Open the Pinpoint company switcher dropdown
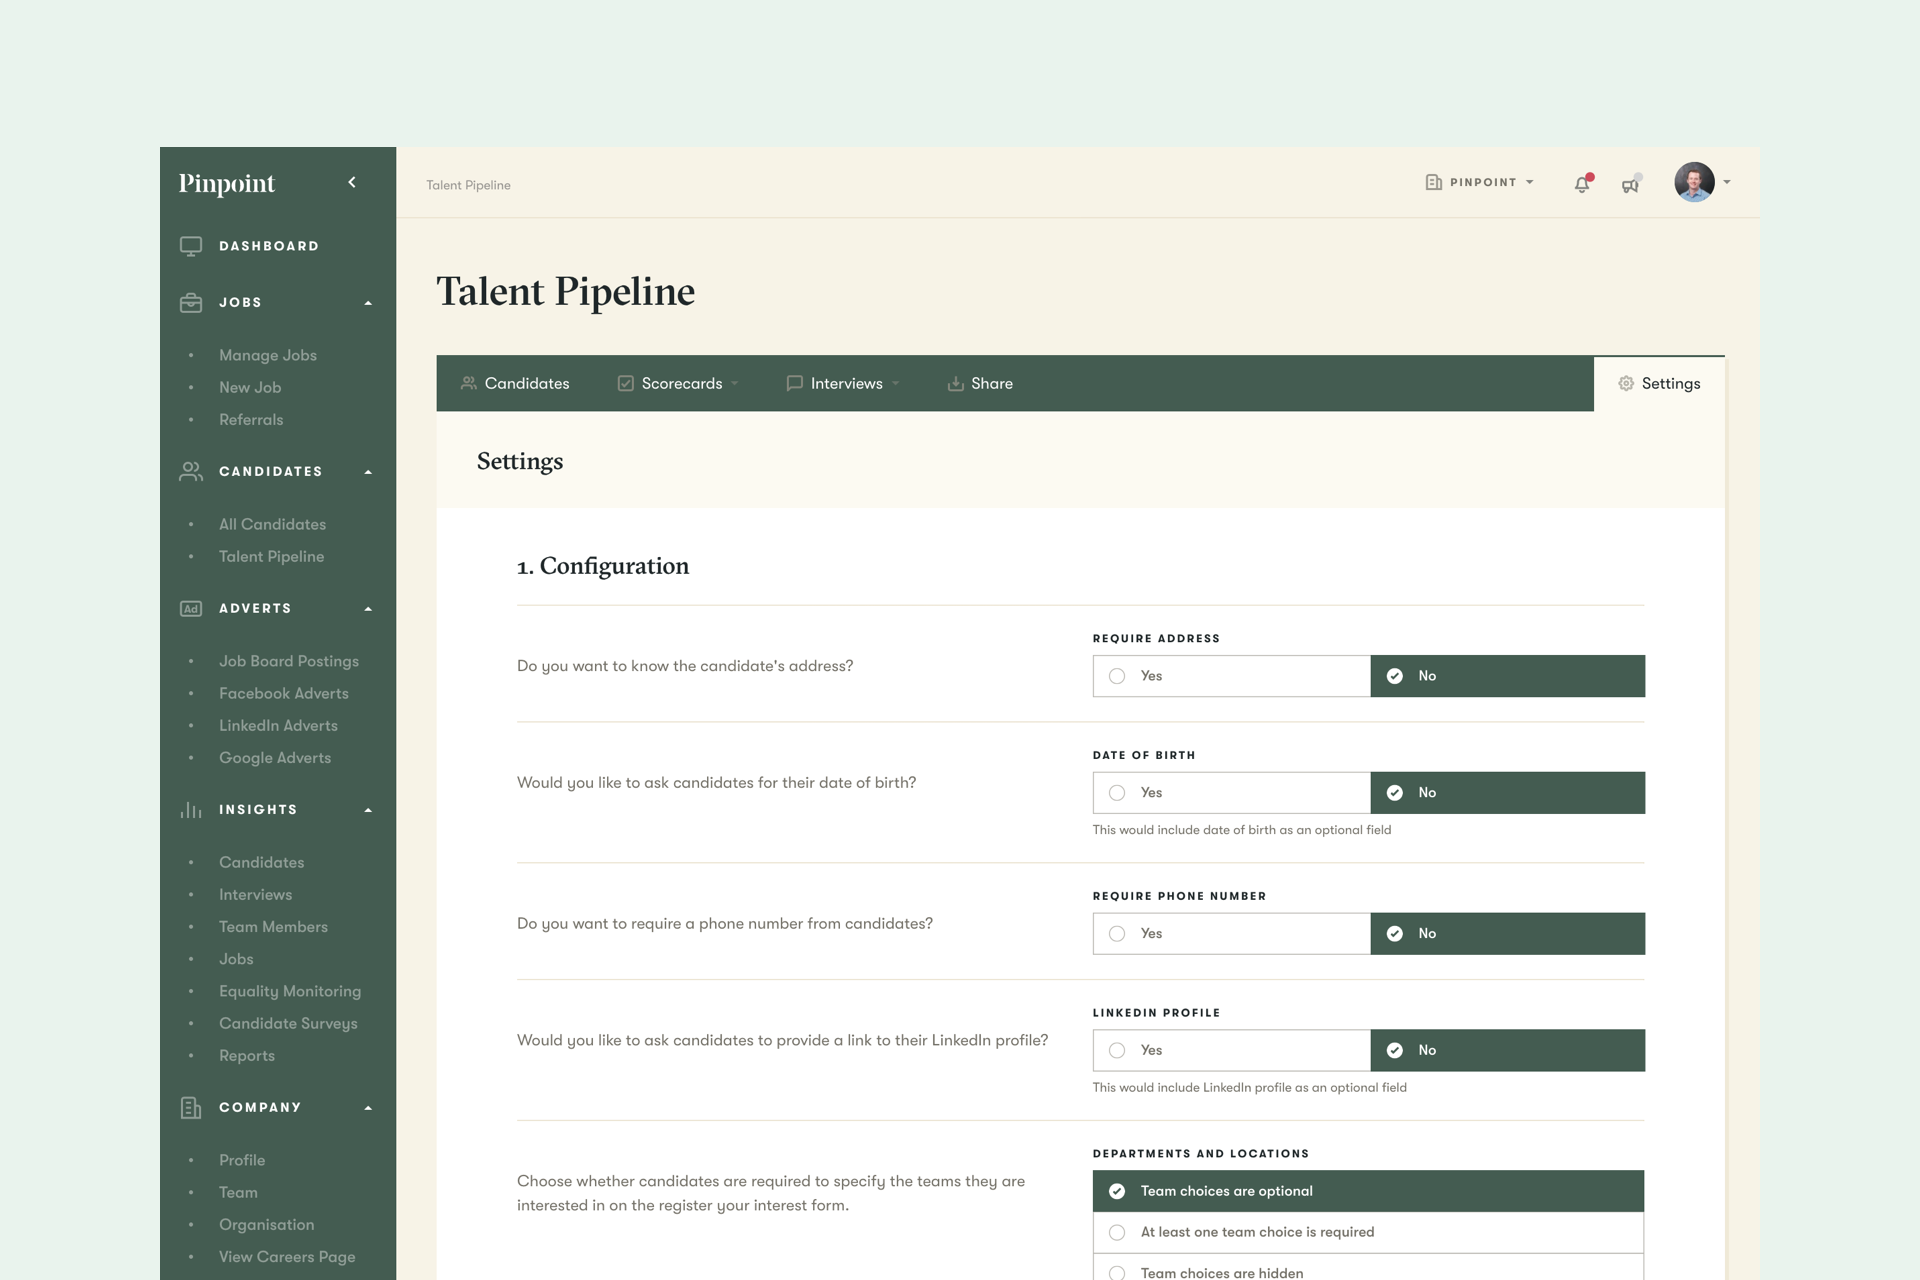1920x1280 pixels. [x=1480, y=182]
